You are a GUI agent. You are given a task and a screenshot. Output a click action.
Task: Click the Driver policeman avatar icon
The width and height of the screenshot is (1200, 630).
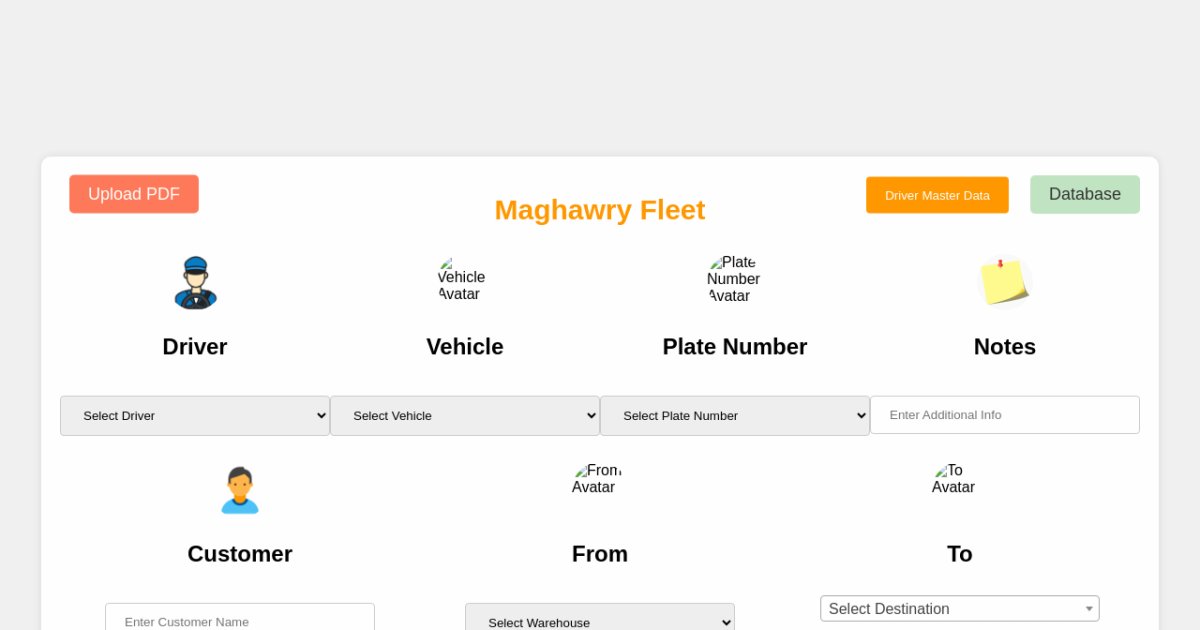click(x=195, y=282)
